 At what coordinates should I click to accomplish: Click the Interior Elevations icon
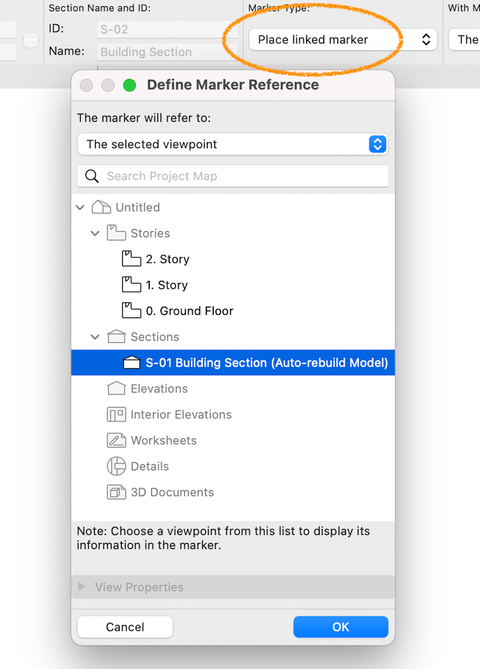(x=116, y=414)
